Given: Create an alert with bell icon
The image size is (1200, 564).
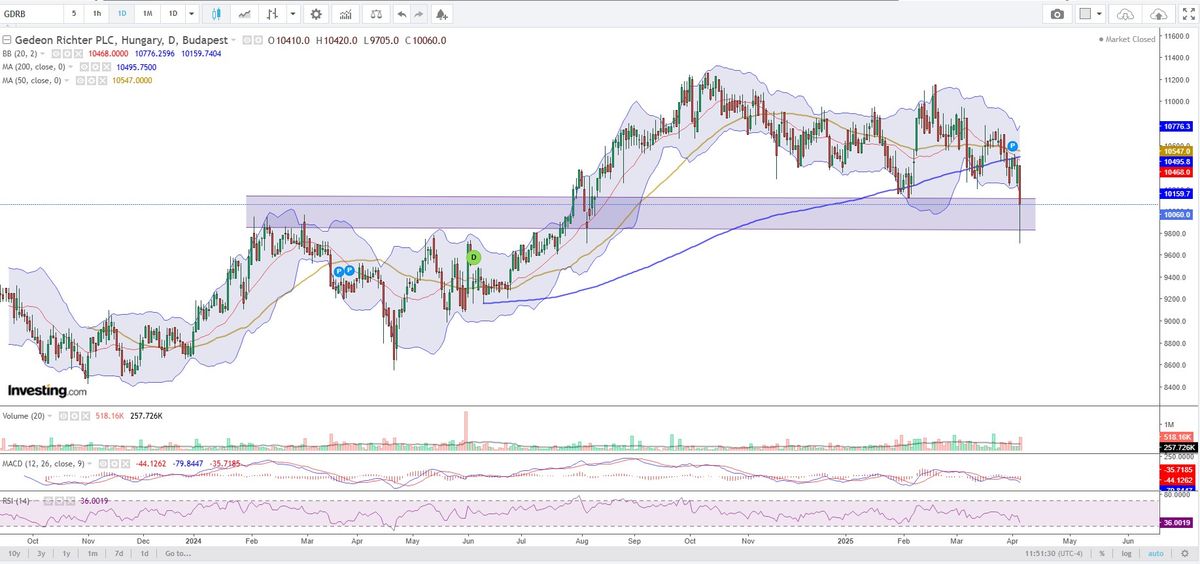Looking at the screenshot, I should 442,14.
